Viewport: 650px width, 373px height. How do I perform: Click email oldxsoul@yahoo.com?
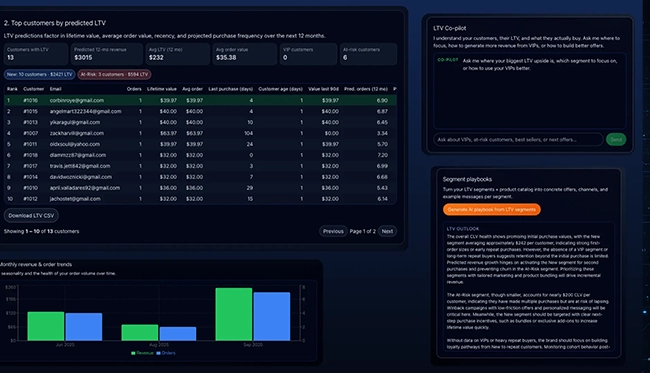coord(75,144)
